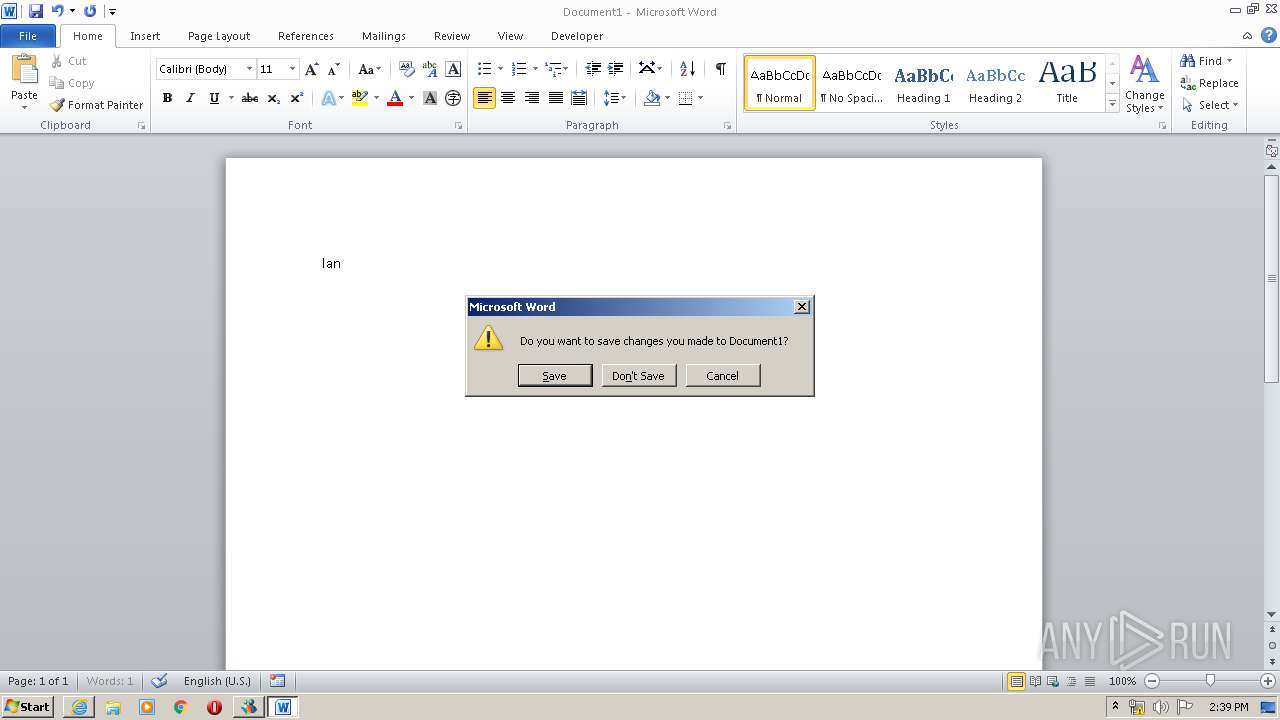The width and height of the screenshot is (1280, 720).
Task: Switch to the Developer tab
Action: coord(577,36)
